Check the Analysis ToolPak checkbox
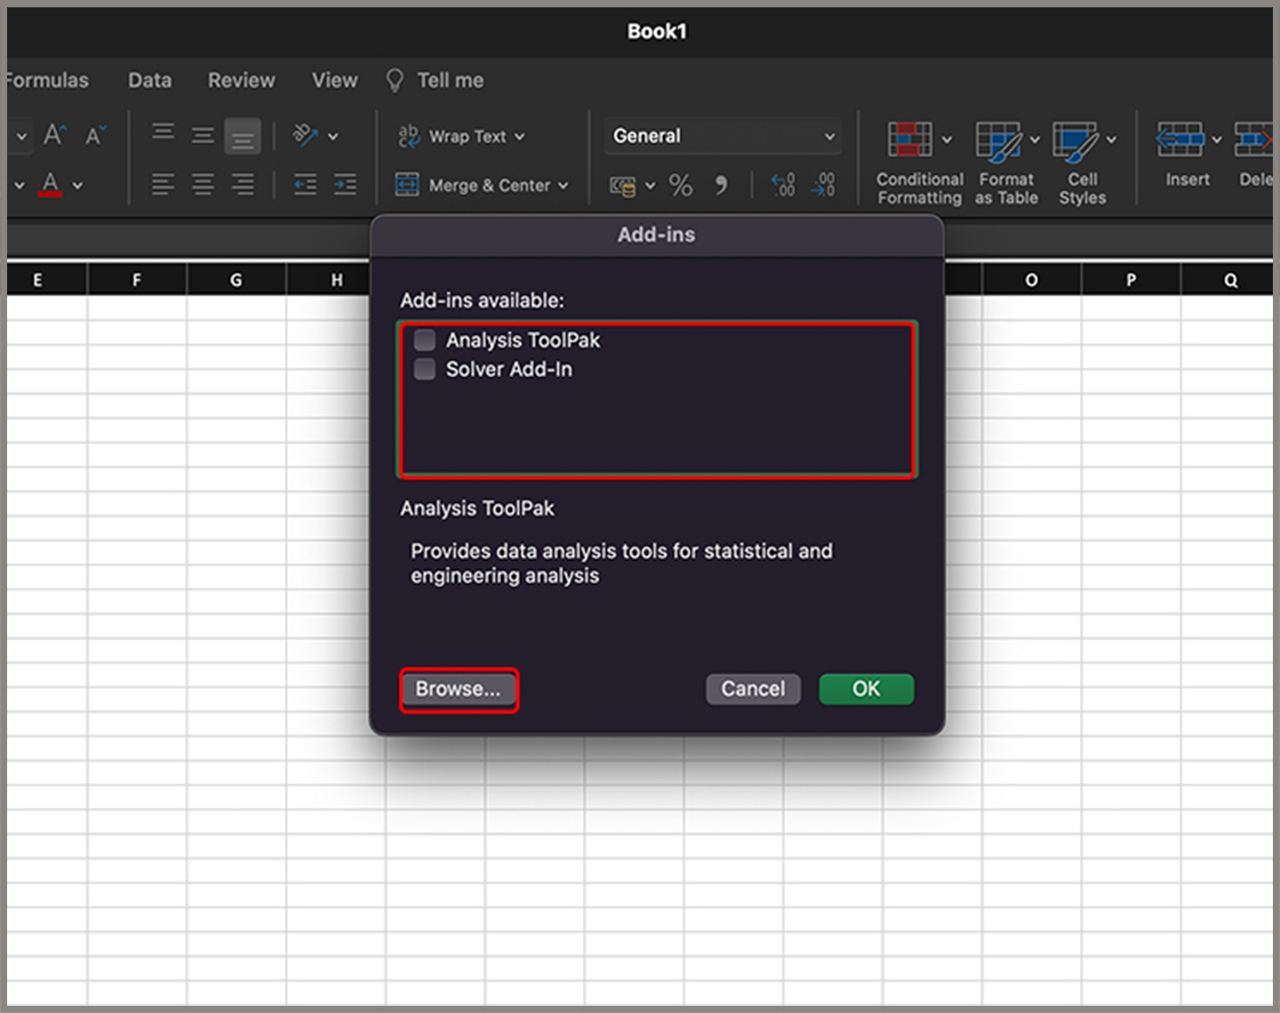Screen dimensions: 1280x1013 point(425,339)
